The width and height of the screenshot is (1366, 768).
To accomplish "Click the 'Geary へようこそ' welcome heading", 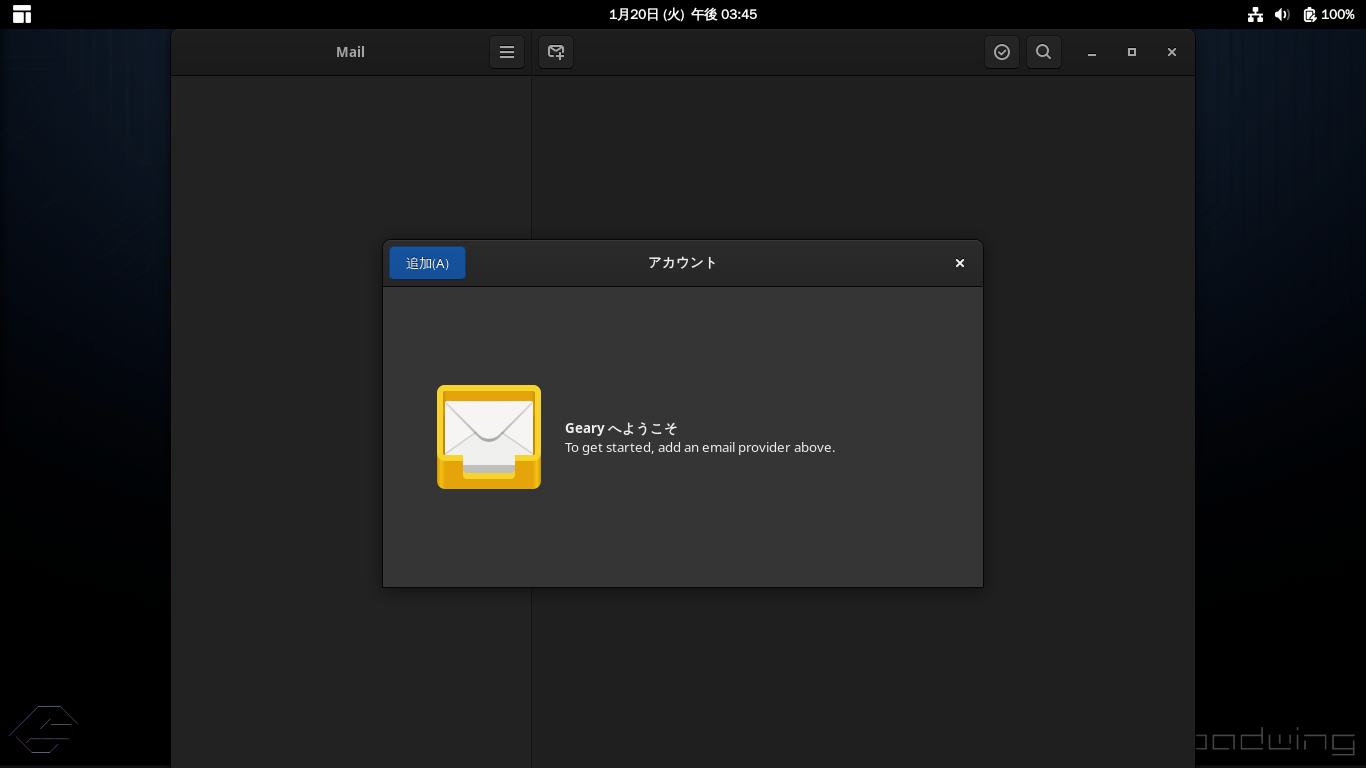I will 621,428.
